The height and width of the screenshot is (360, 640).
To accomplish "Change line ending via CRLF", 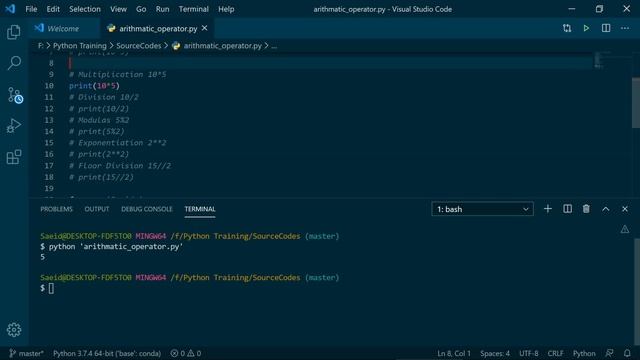I will point(555,353).
